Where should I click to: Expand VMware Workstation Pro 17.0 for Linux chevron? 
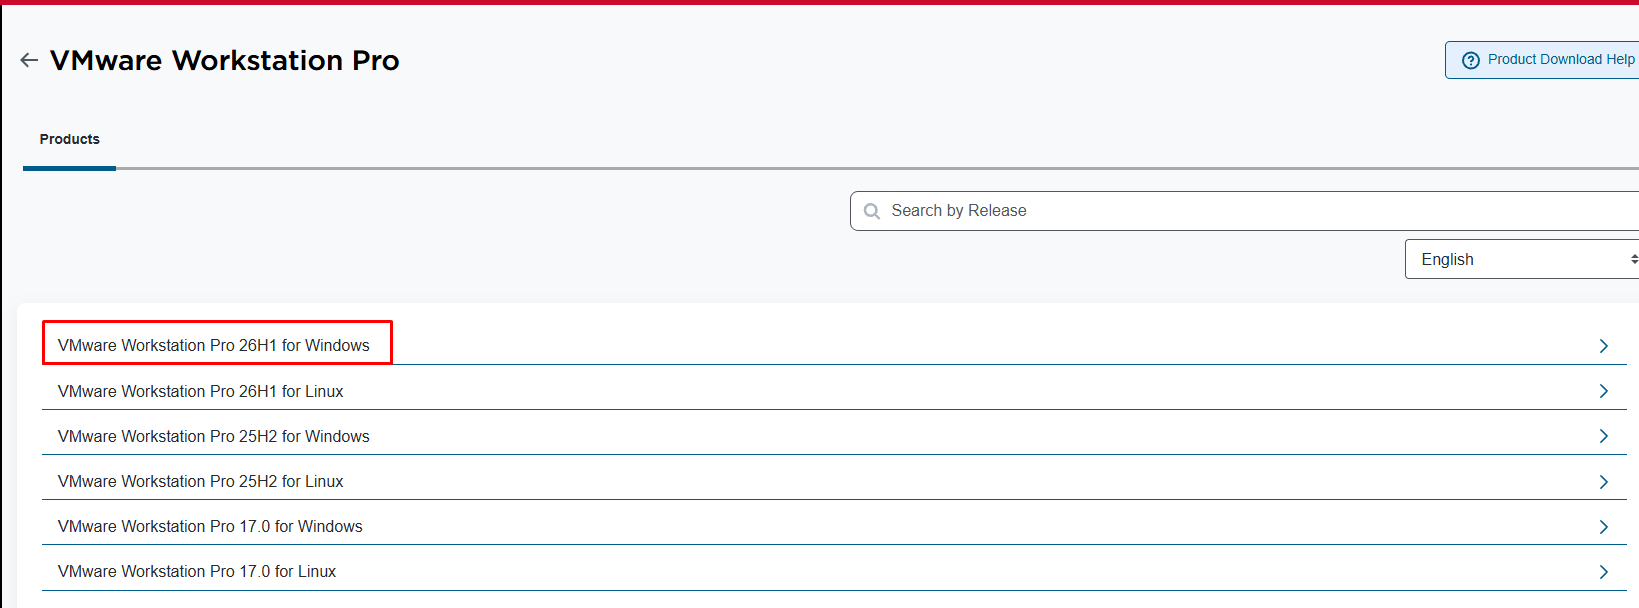click(x=1604, y=572)
